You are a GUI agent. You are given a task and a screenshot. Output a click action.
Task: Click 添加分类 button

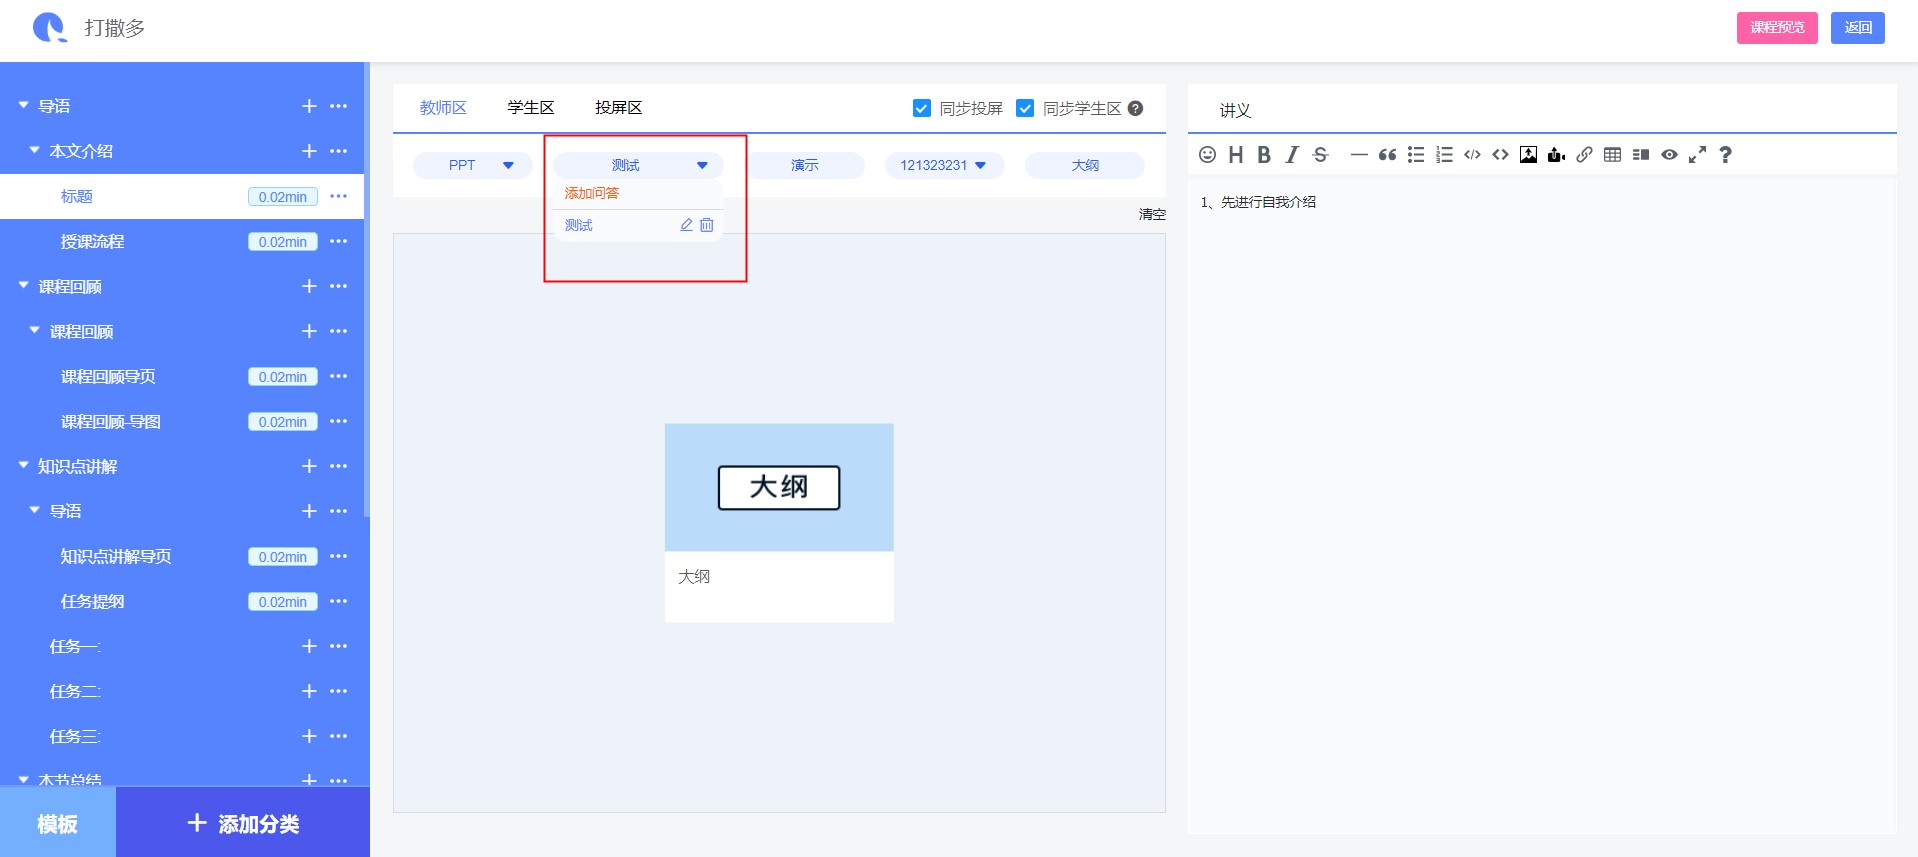point(243,822)
